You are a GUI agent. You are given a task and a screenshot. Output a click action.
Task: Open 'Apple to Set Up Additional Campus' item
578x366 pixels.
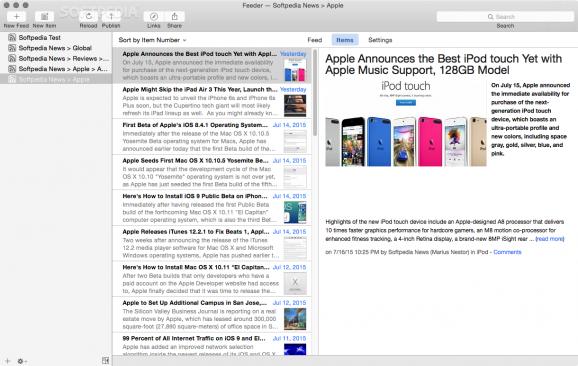tap(212, 314)
